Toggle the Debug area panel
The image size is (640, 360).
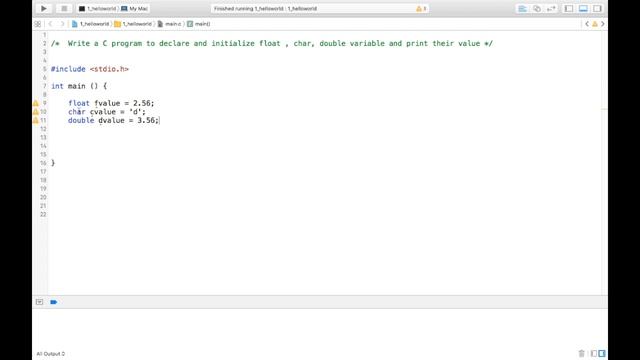tap(583, 9)
